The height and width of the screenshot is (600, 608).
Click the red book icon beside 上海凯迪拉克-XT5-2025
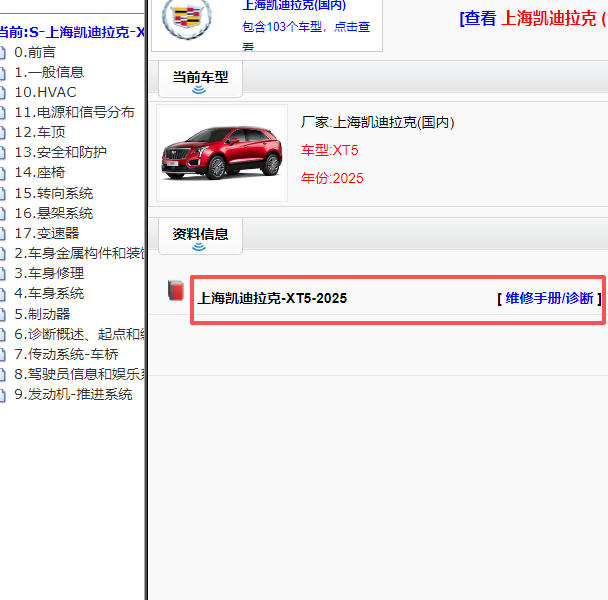tap(176, 290)
